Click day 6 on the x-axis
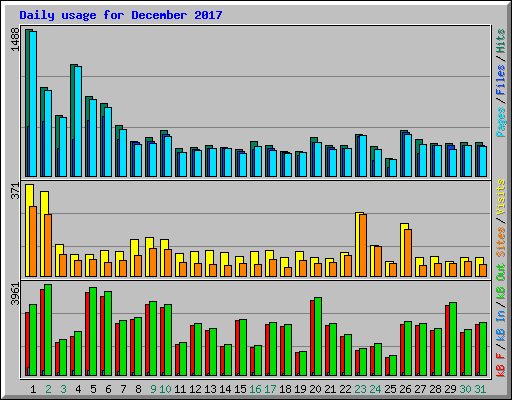This screenshot has width=512, height=400. tap(108, 389)
